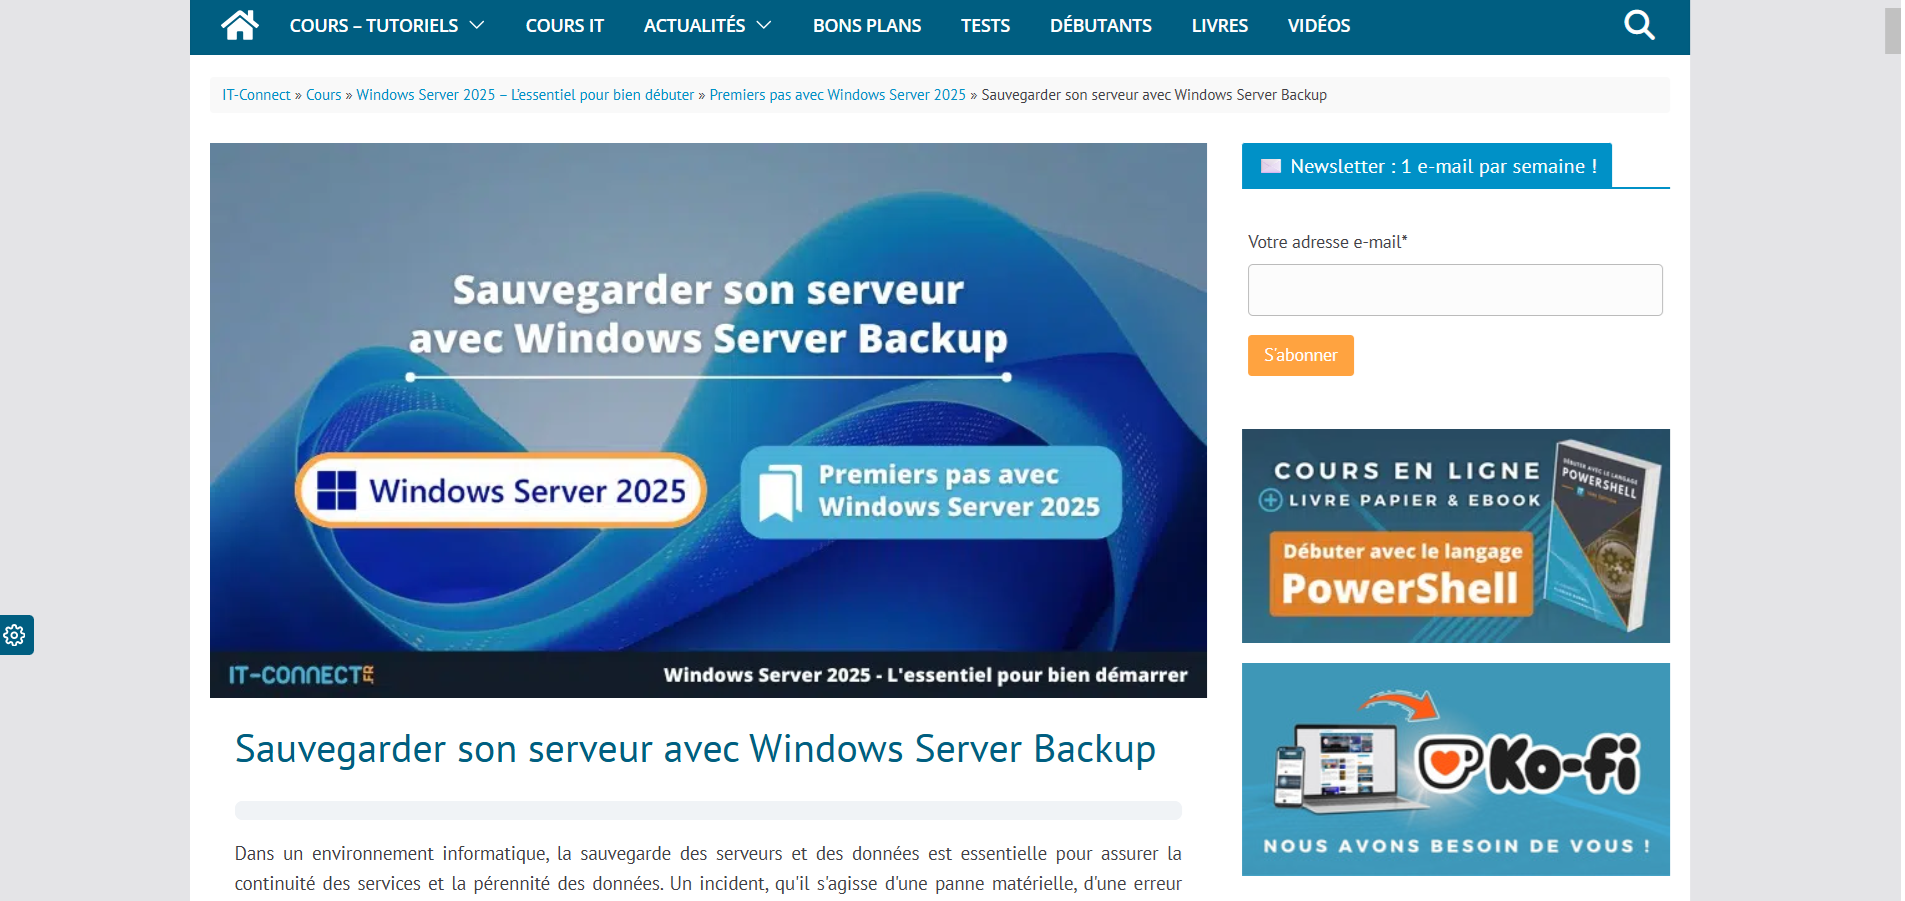This screenshot has height=901, width=1905.
Task: Open the Livres menu item
Action: pos(1220,26)
